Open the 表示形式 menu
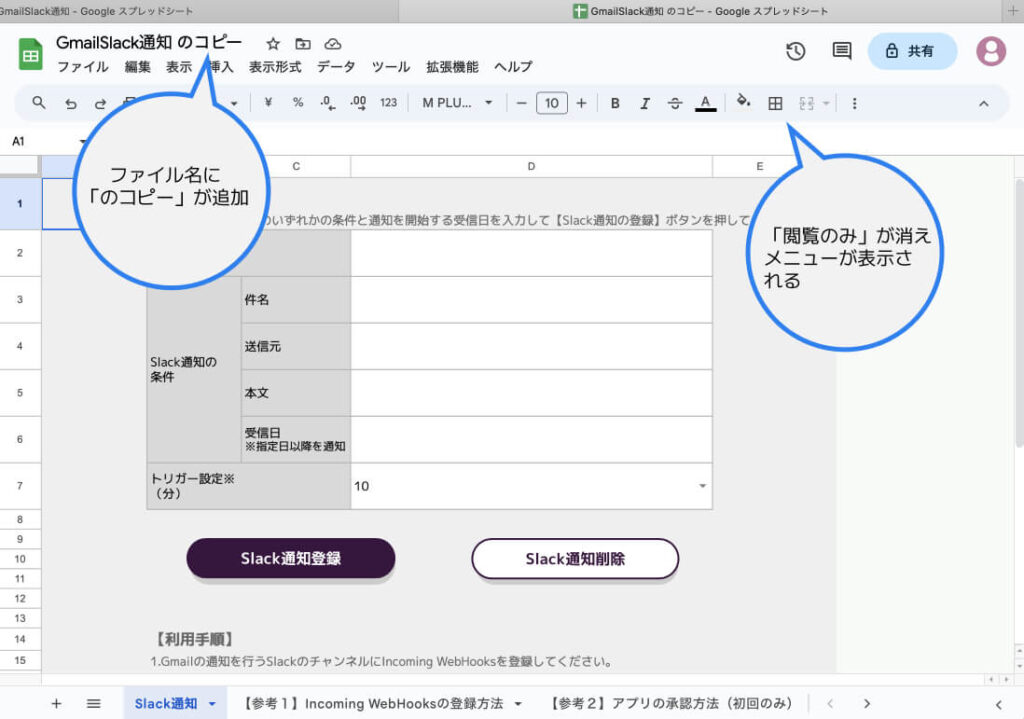This screenshot has height=719, width=1024. coord(275,67)
